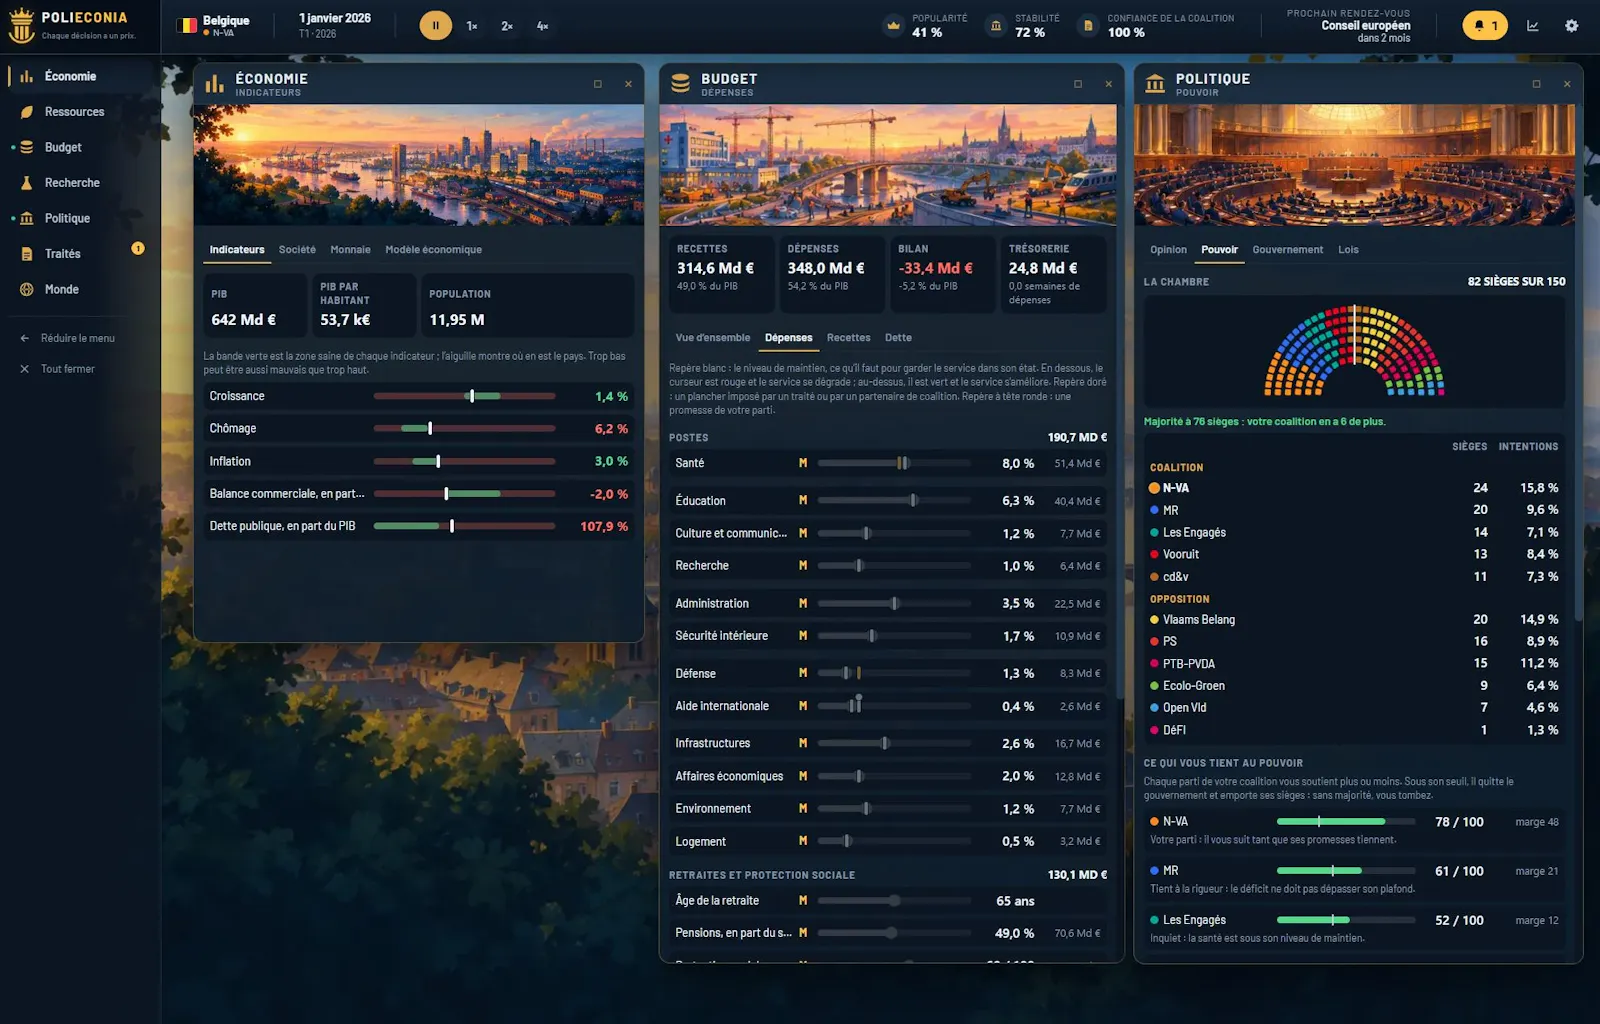Open the notifications bell button

(x=1485, y=26)
